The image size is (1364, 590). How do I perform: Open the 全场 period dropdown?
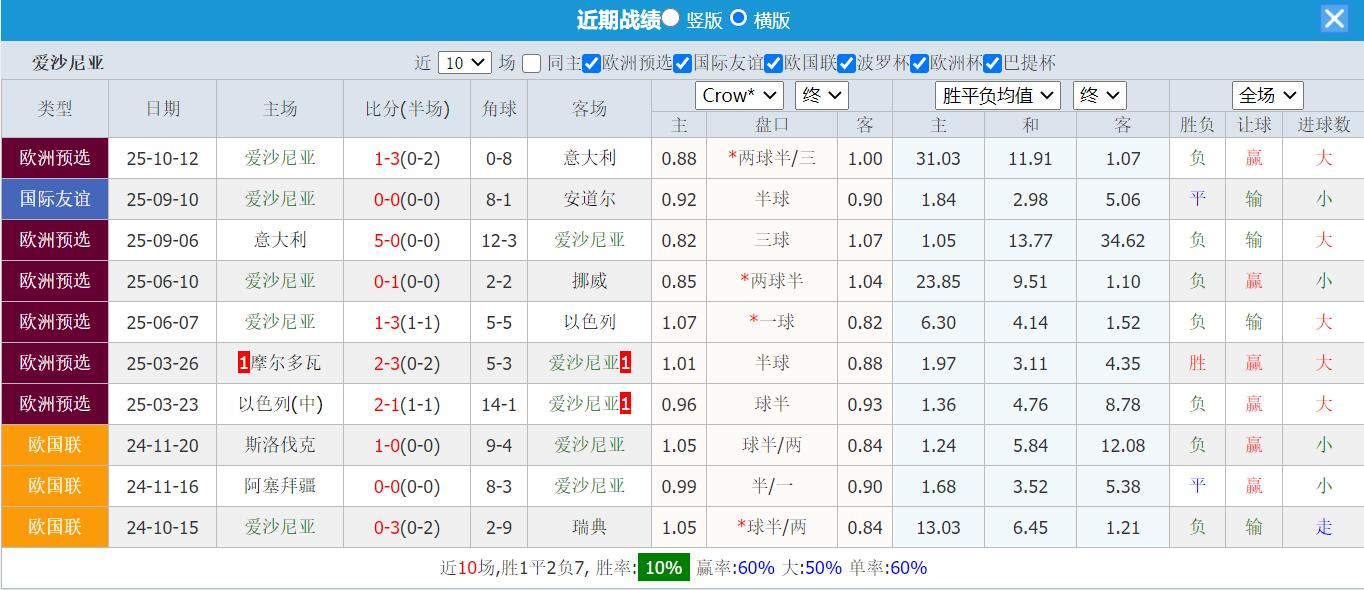[x=1266, y=96]
